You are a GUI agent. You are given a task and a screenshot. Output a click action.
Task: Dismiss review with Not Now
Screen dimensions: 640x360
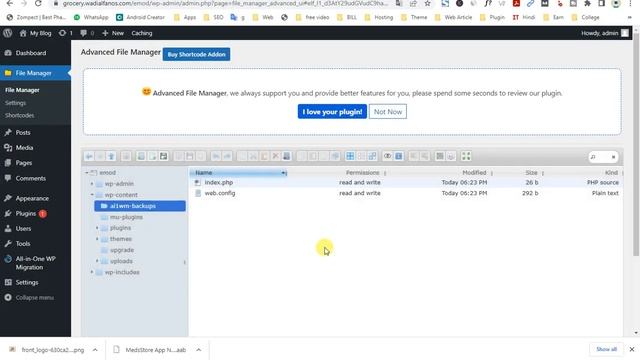(x=388, y=111)
